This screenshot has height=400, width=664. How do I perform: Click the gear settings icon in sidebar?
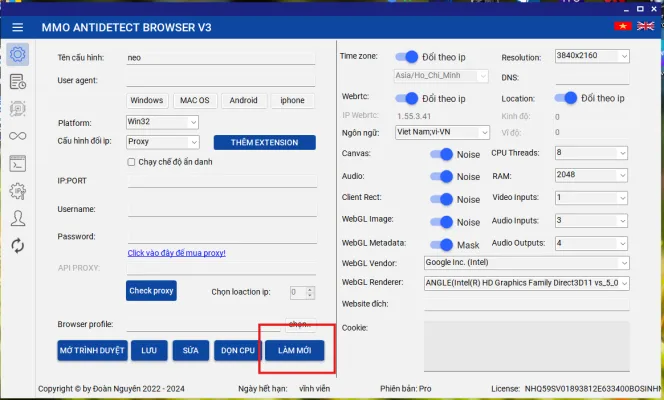coord(17,54)
